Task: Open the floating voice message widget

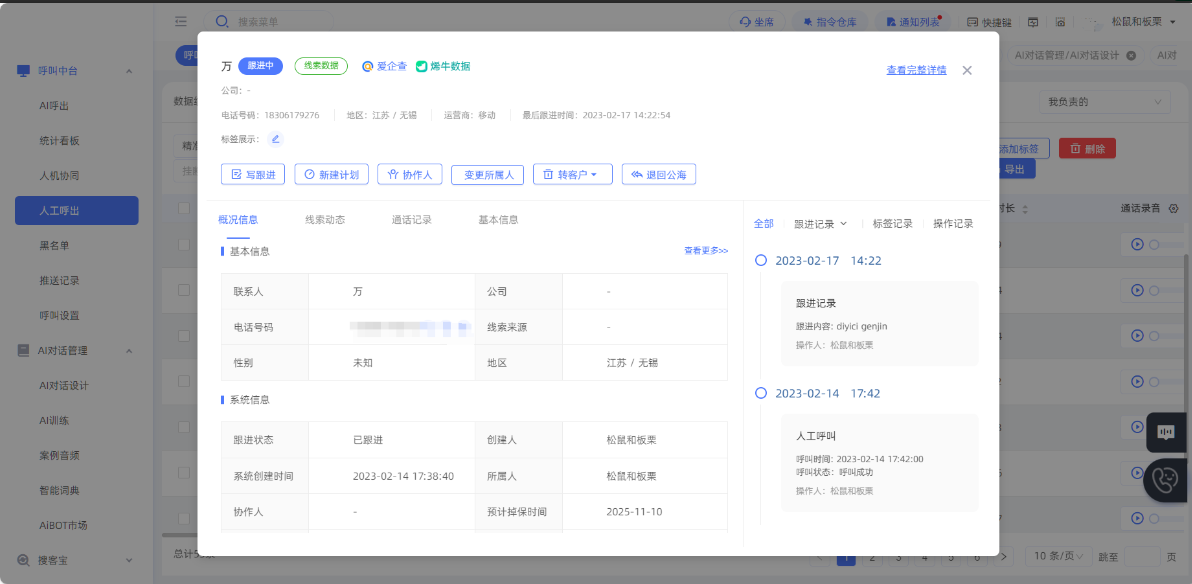Action: pyautogui.click(x=1166, y=433)
